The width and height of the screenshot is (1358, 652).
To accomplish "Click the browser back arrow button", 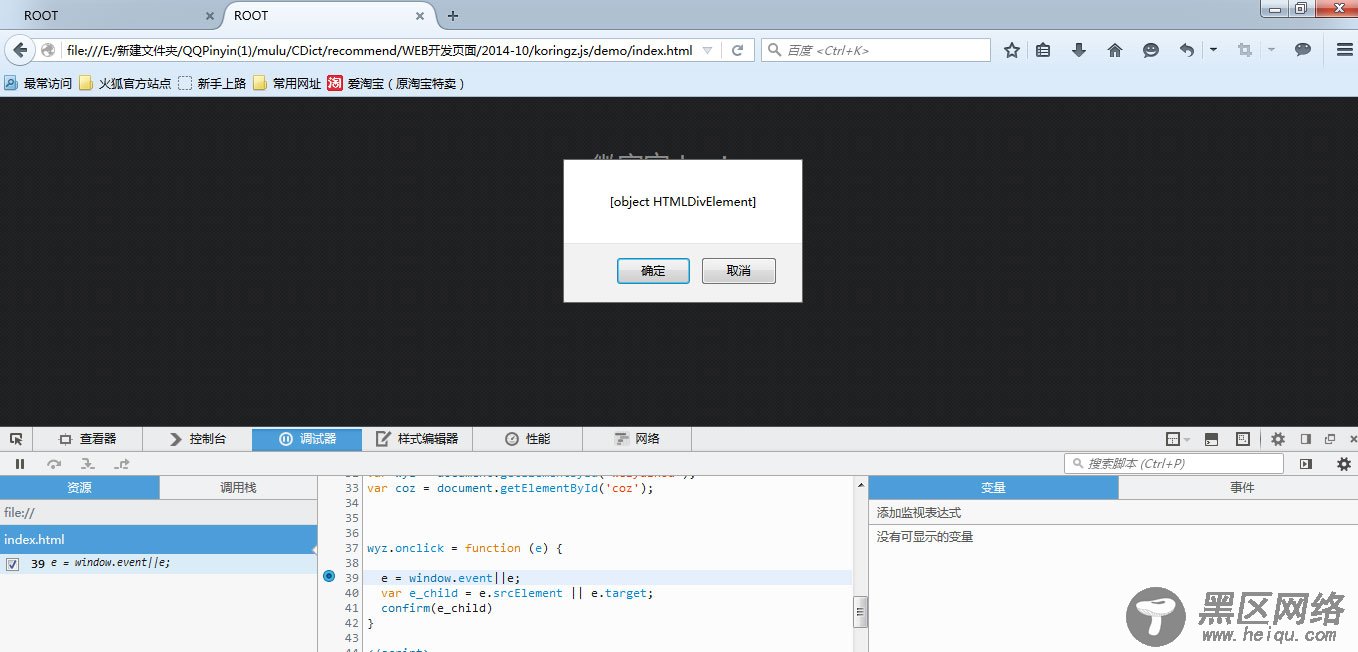I will [19, 50].
